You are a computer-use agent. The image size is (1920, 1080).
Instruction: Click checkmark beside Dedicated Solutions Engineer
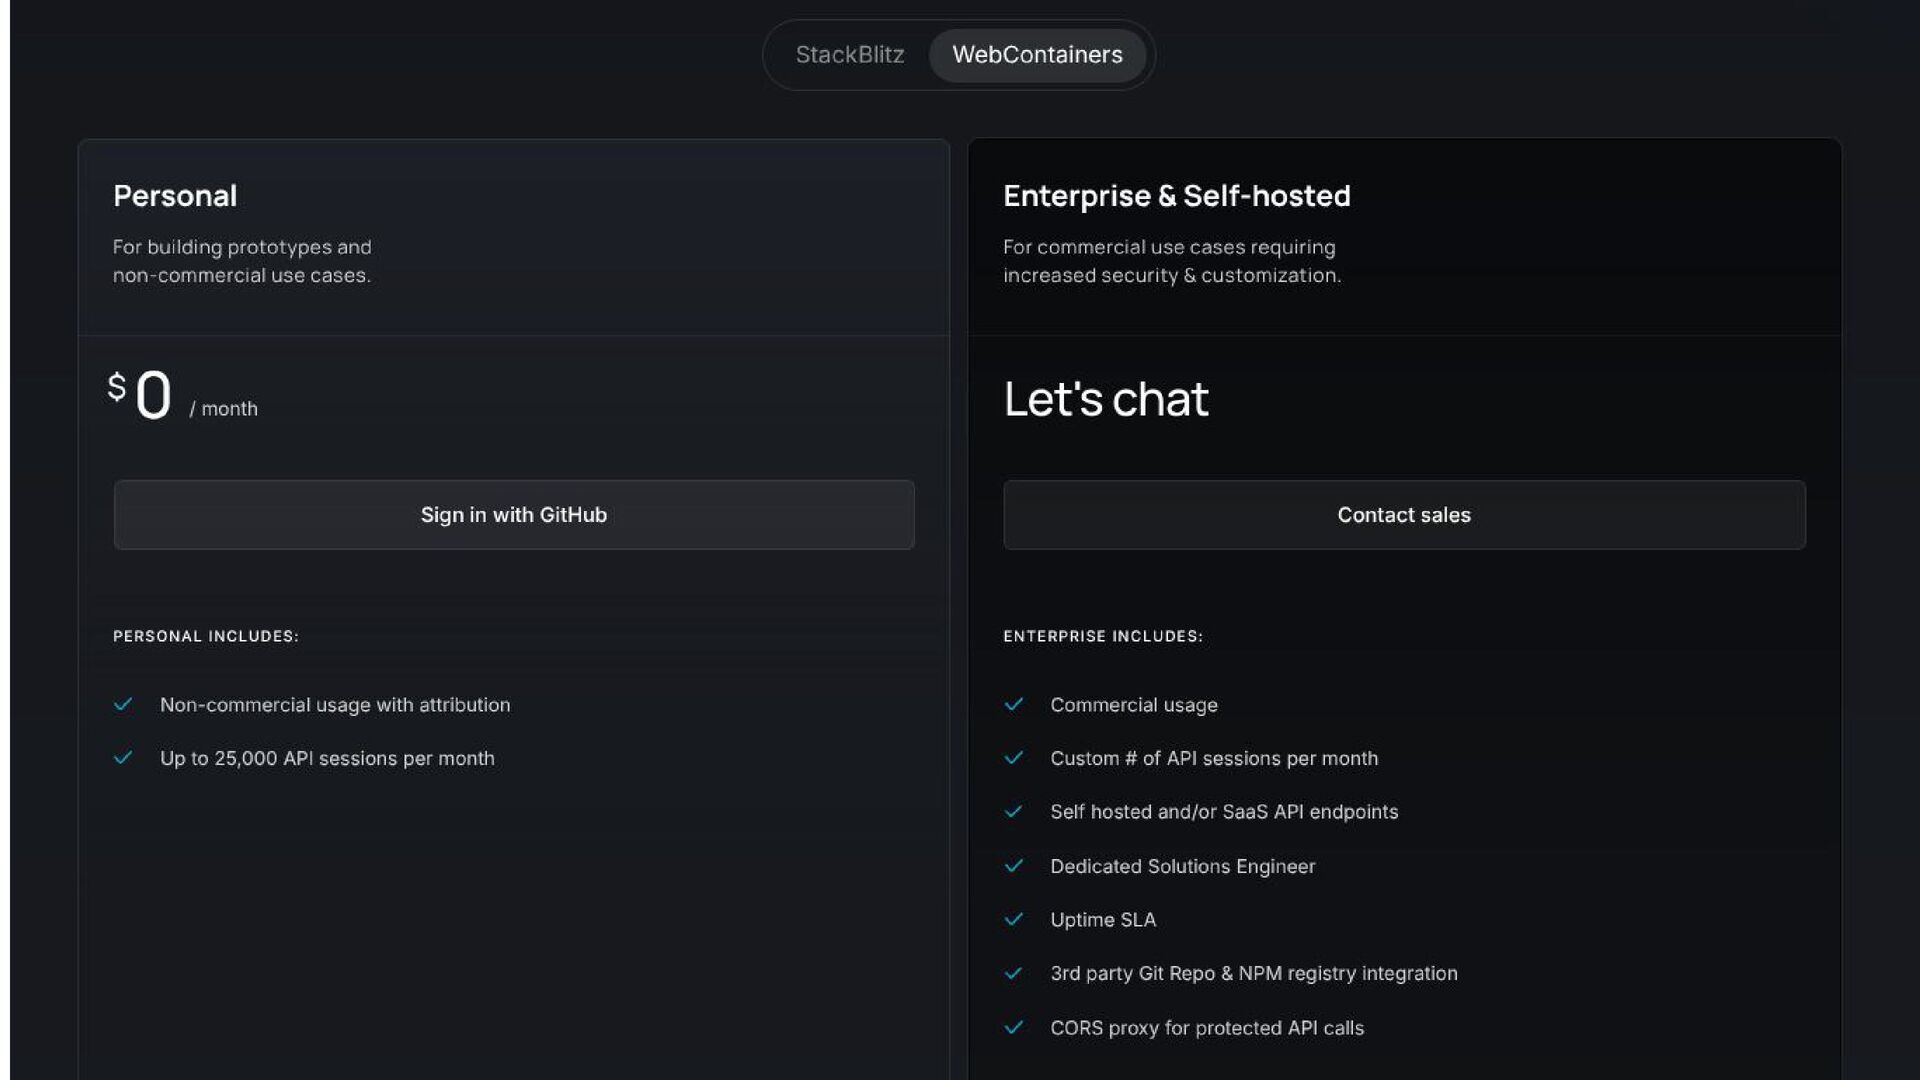coord(1013,866)
